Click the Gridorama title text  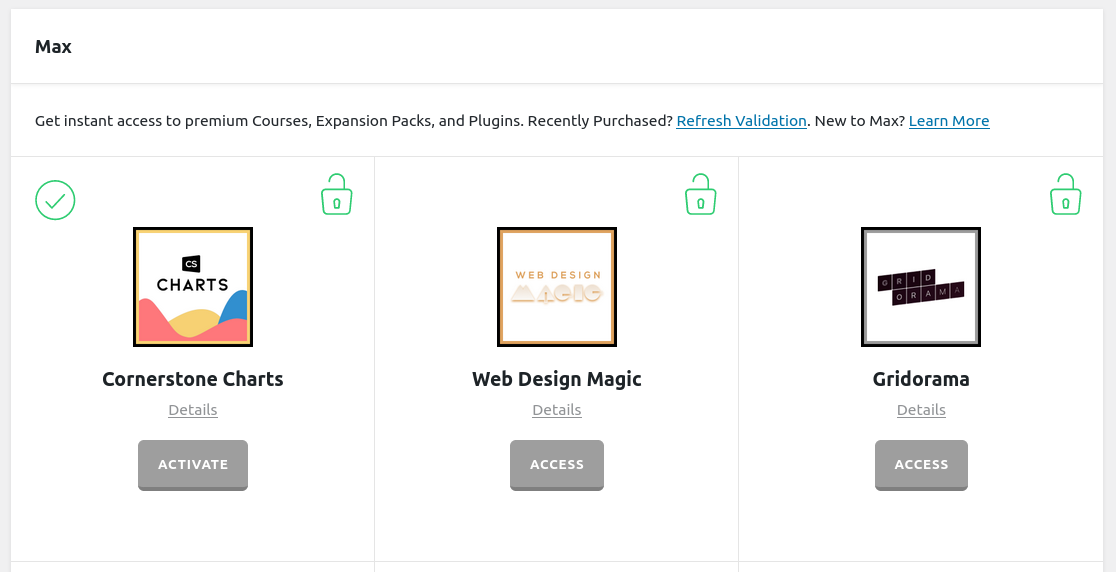pyautogui.click(x=921, y=379)
